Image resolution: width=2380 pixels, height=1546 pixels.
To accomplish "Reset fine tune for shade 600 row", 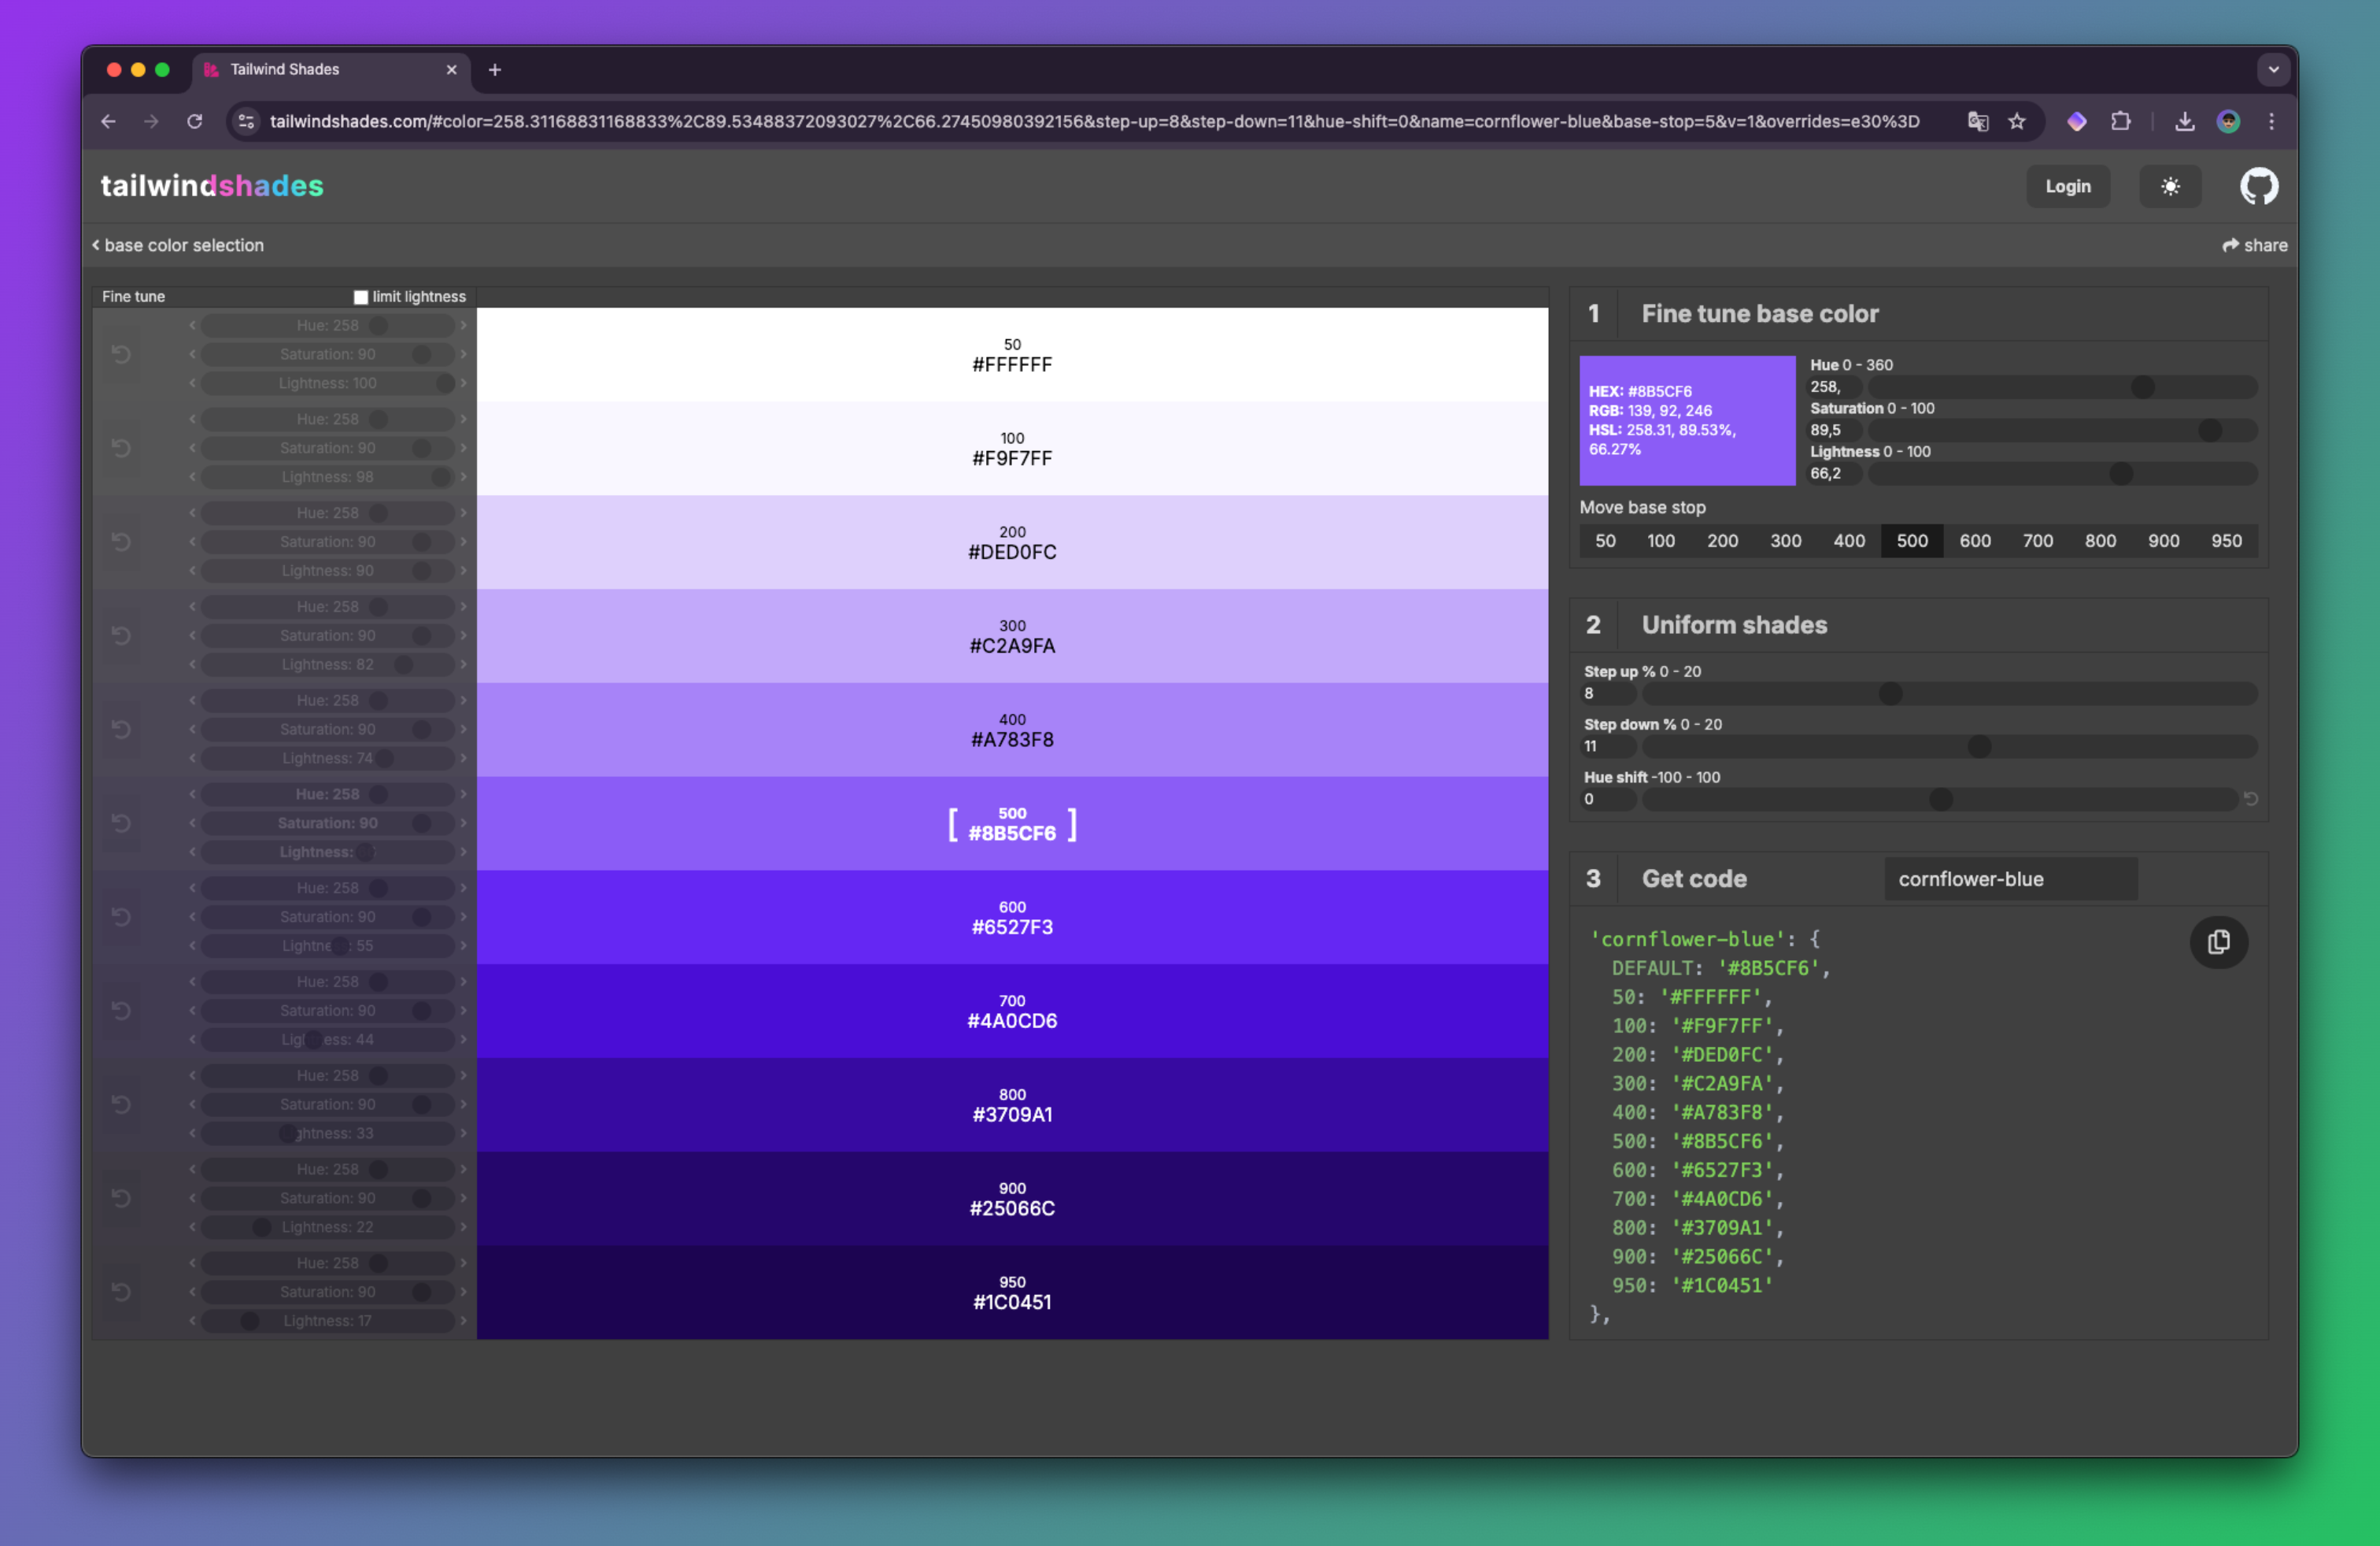I will coord(121,917).
